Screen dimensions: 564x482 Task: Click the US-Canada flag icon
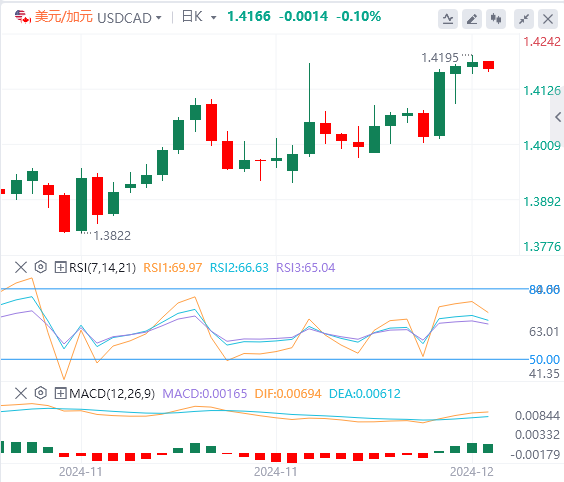[x=23, y=17]
